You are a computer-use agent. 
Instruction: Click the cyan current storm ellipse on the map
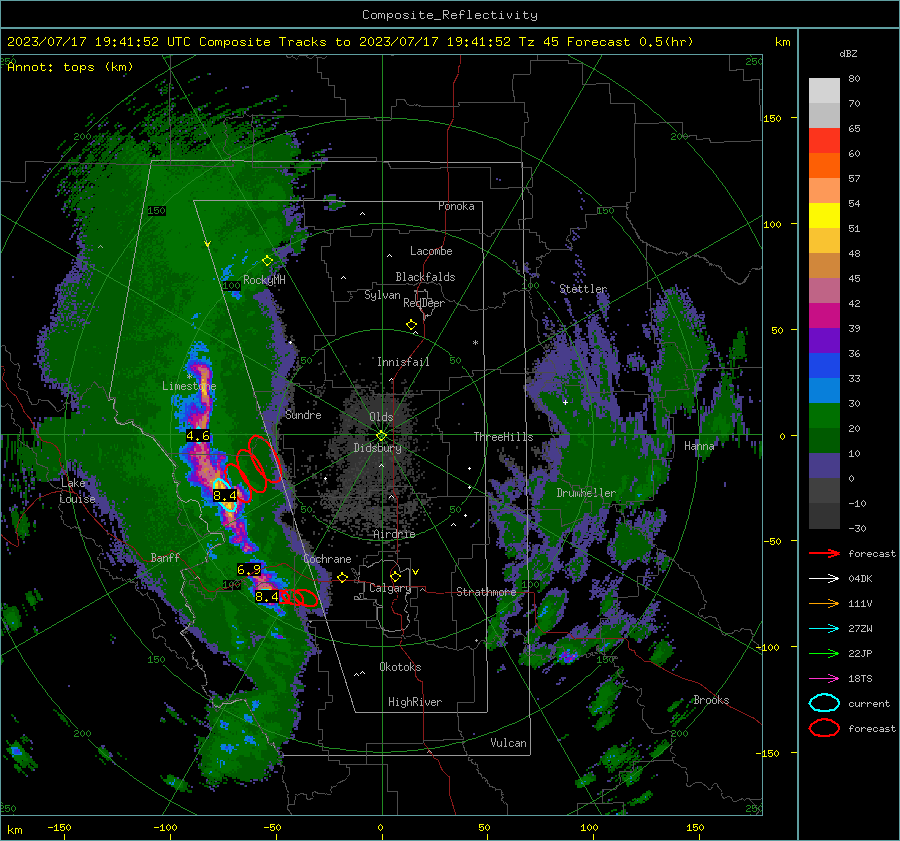[x=225, y=495]
